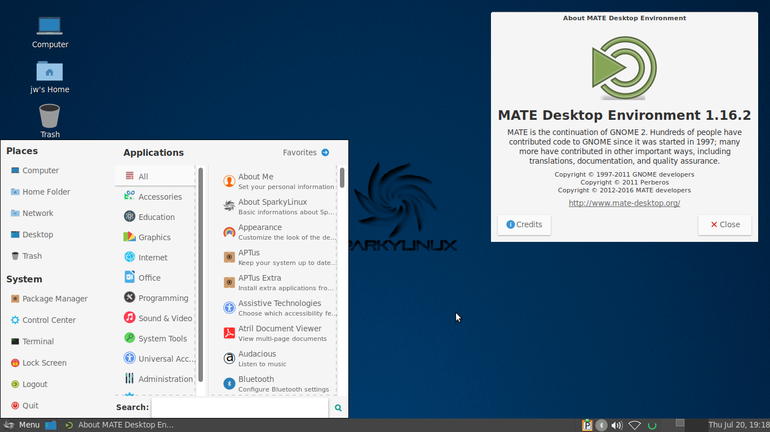Screen dimensions: 770x432
Task: Open Trash entry in Places list
Action: coord(27,256)
